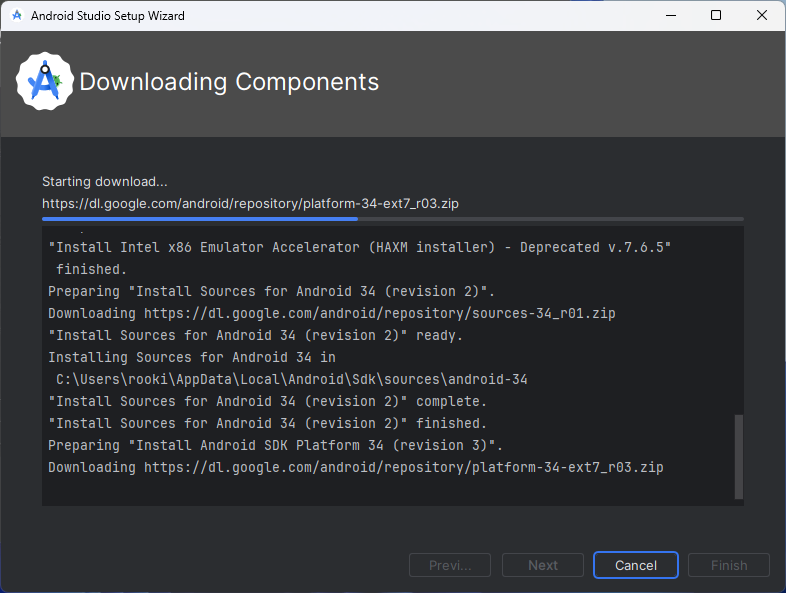Screen dimensions: 786x593
Task: Click the 'Android Studio Setup Wizard' window title
Action: 108,16
